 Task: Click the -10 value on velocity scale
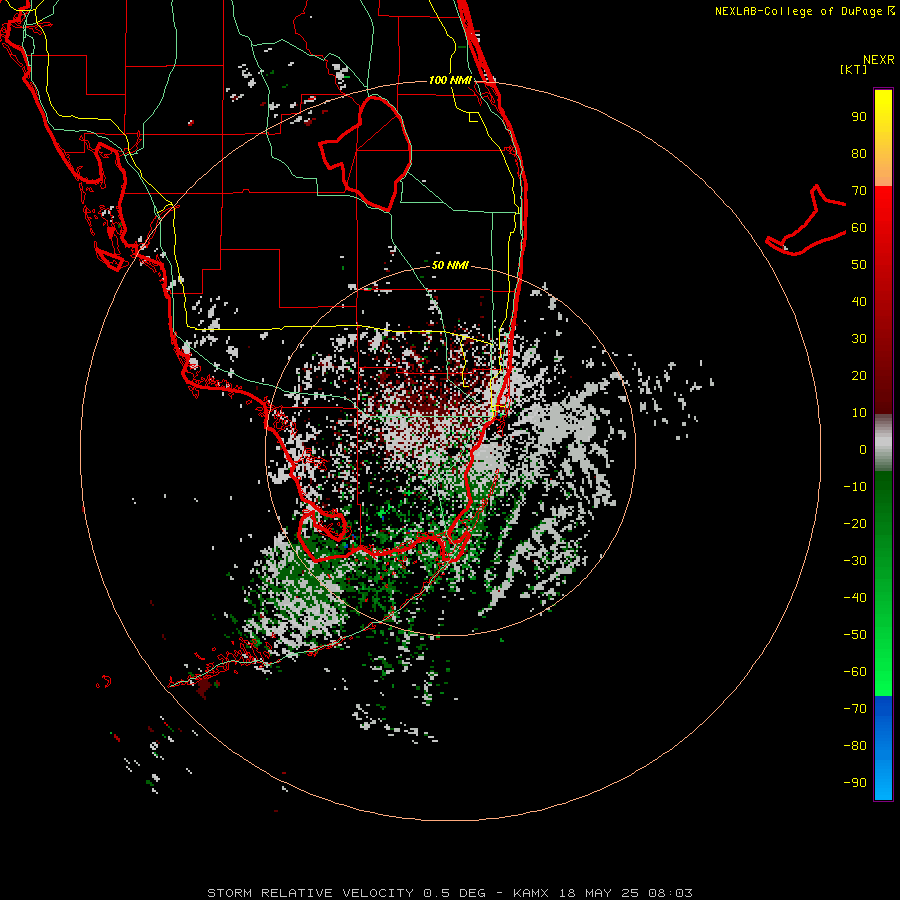855,487
